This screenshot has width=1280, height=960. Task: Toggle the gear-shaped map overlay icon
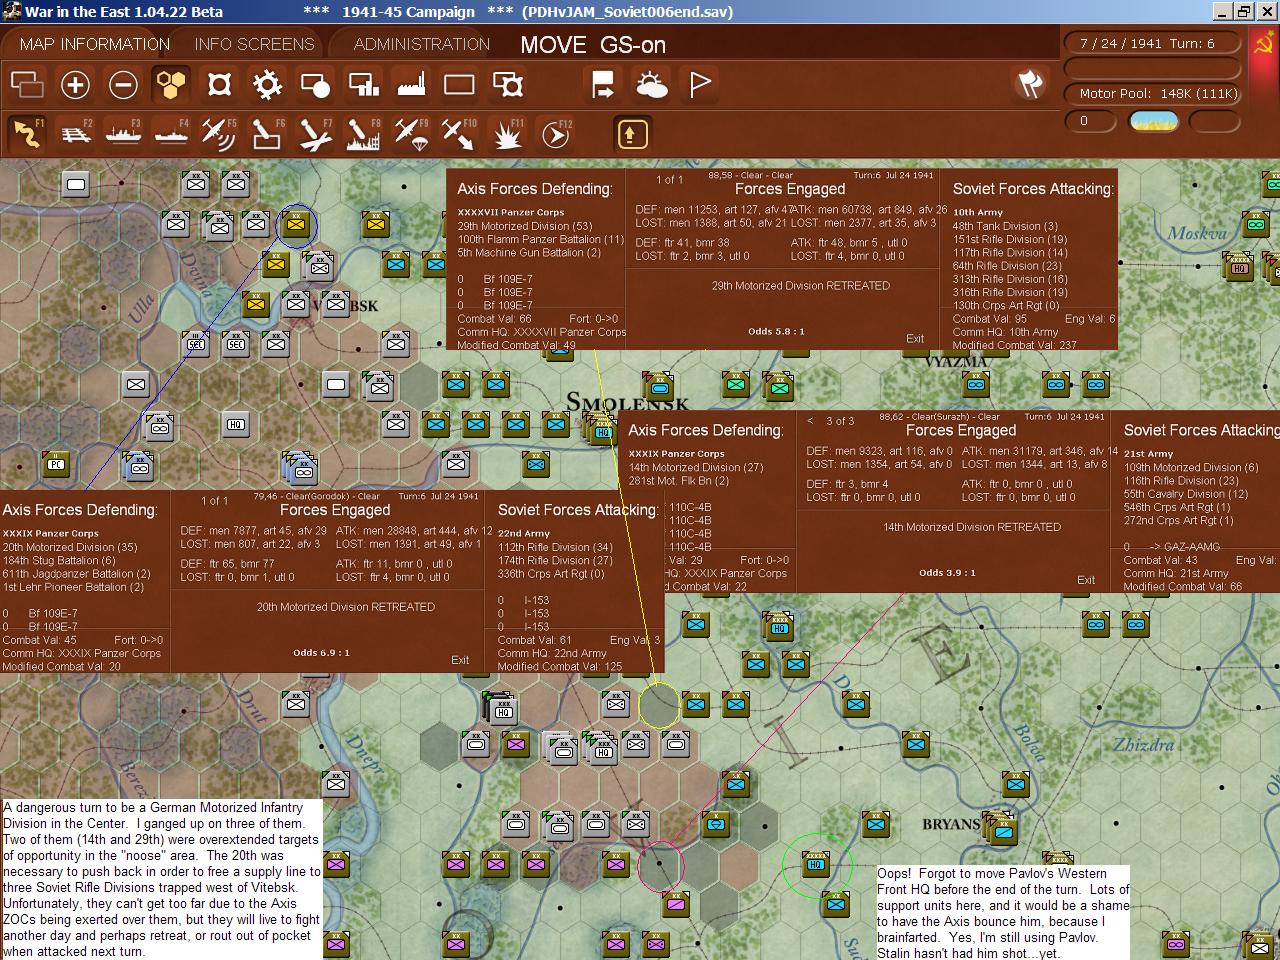tap(267, 85)
